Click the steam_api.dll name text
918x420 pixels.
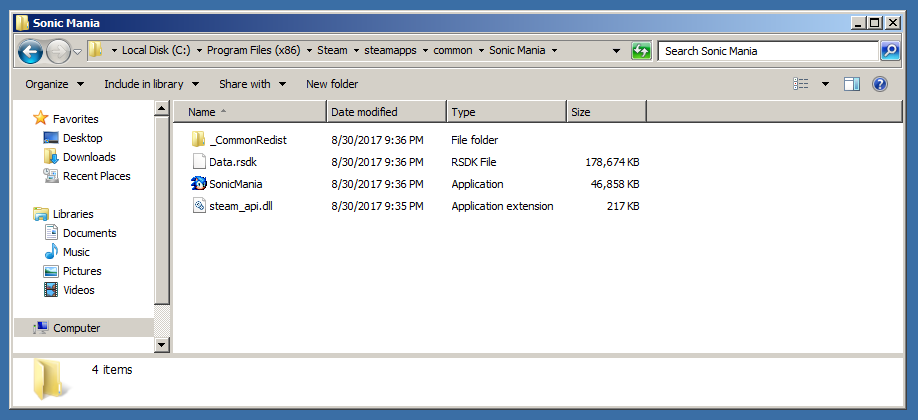point(241,206)
